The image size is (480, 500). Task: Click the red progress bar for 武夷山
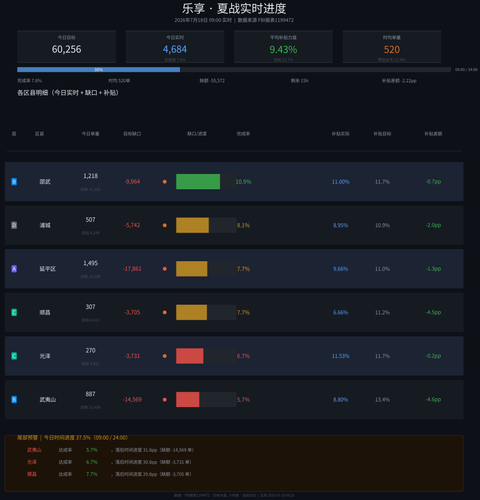coord(188,400)
